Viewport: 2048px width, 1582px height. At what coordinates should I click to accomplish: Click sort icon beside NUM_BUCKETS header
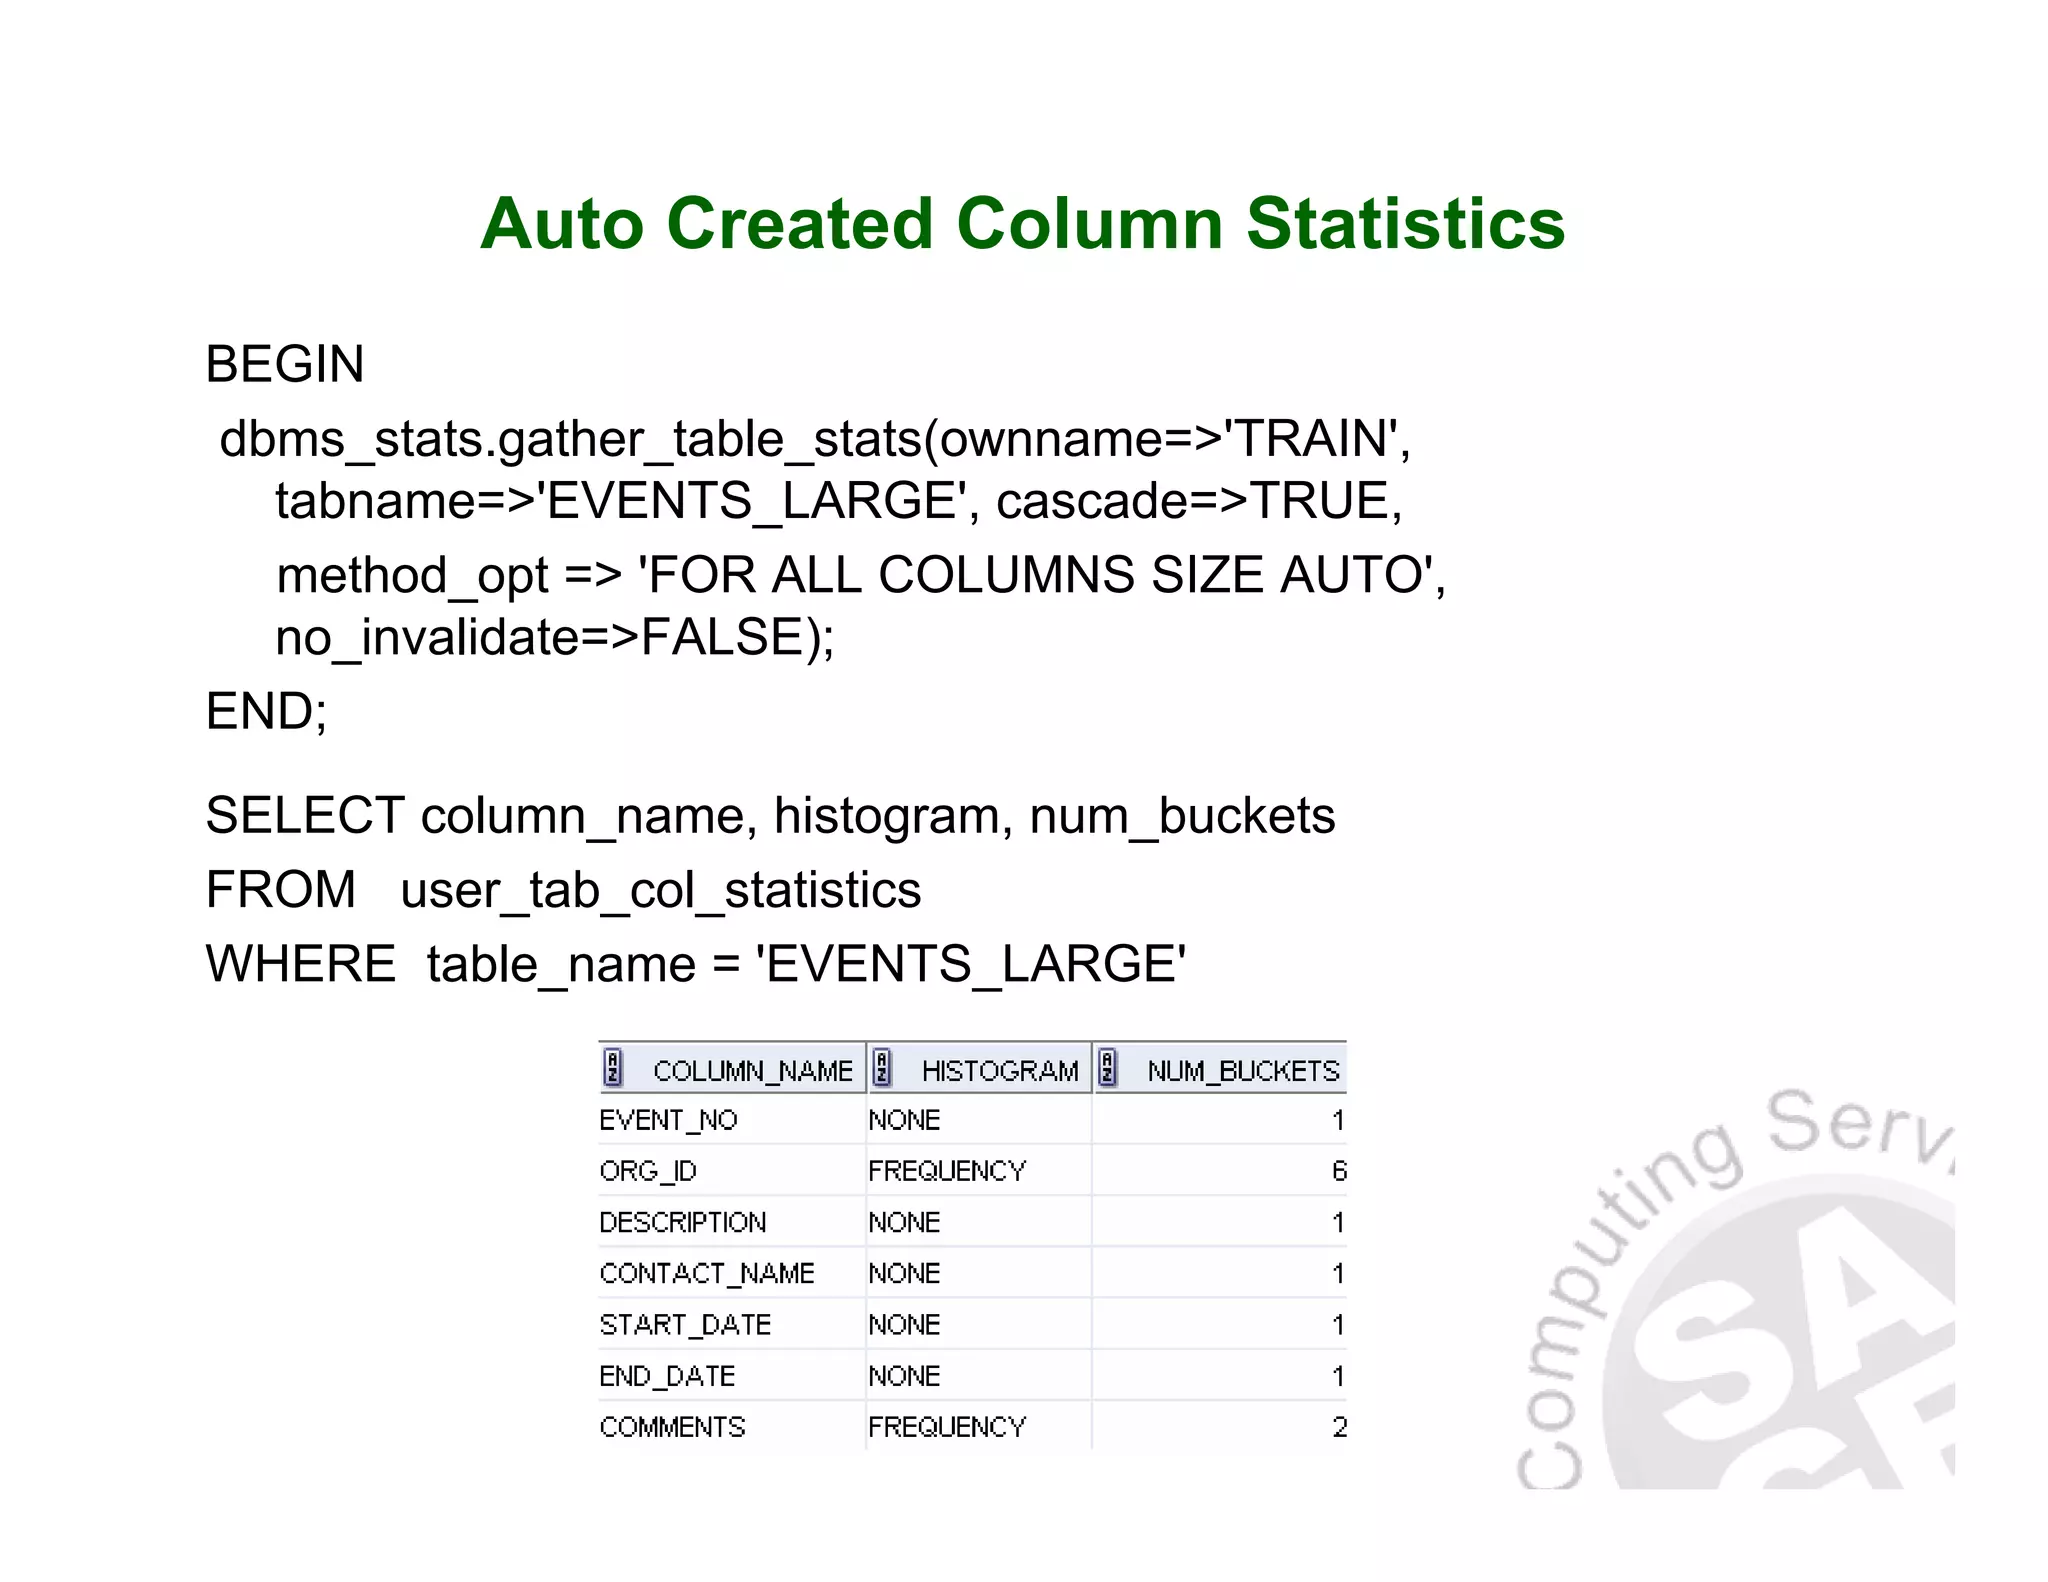click(1107, 1068)
